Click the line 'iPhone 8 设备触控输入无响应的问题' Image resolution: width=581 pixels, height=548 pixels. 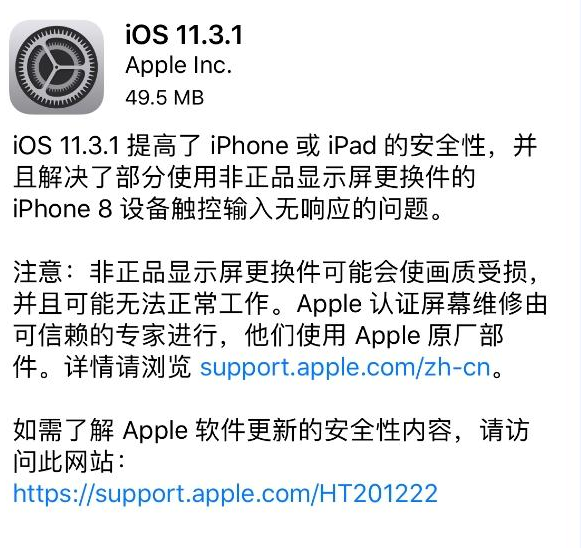tap(228, 209)
